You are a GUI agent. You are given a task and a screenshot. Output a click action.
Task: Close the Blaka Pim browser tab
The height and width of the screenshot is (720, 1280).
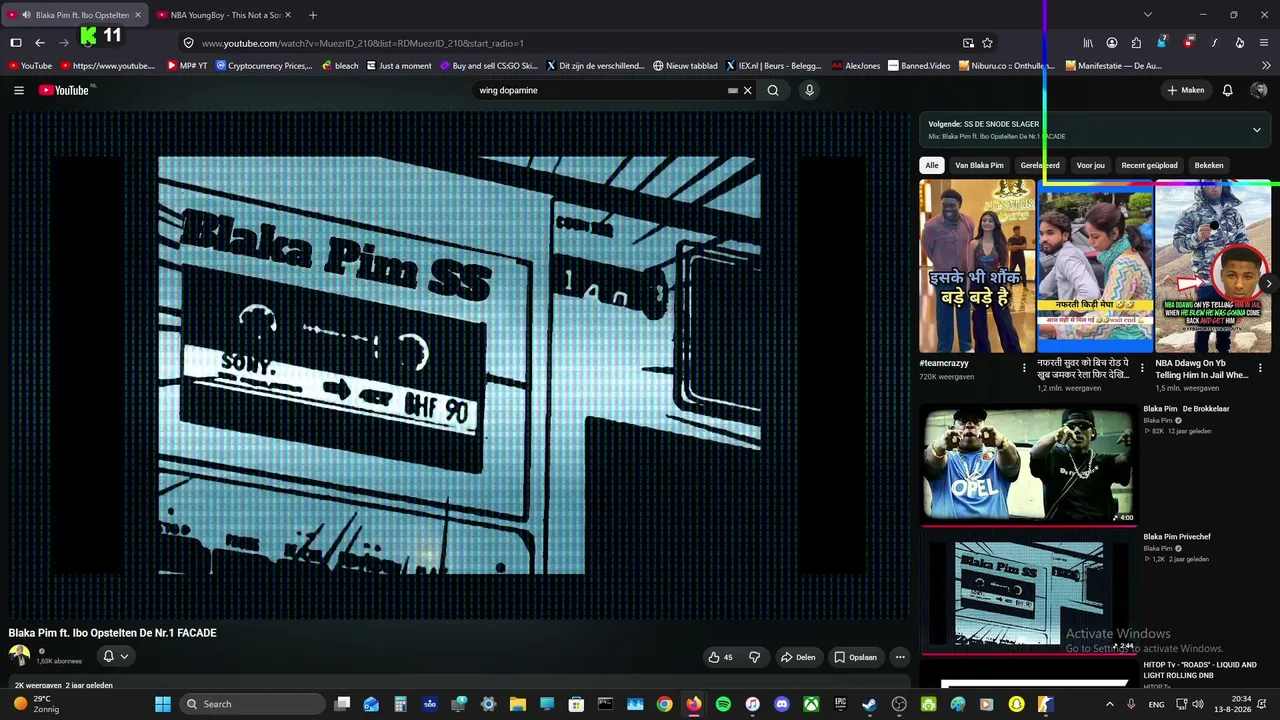(138, 15)
